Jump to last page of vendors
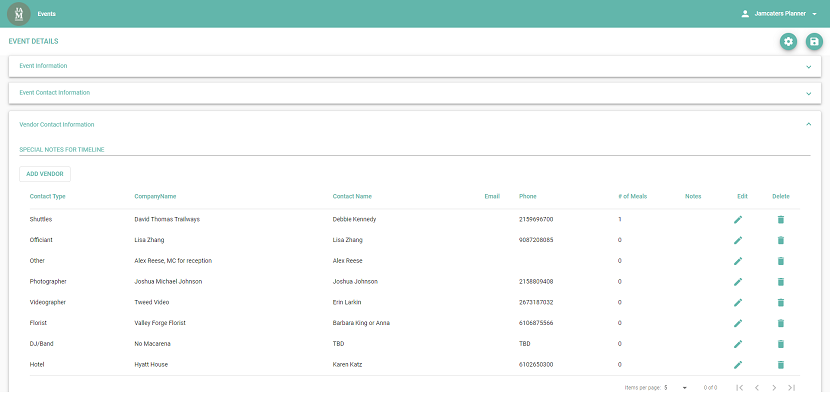This screenshot has width=830, height=405. (x=791, y=388)
